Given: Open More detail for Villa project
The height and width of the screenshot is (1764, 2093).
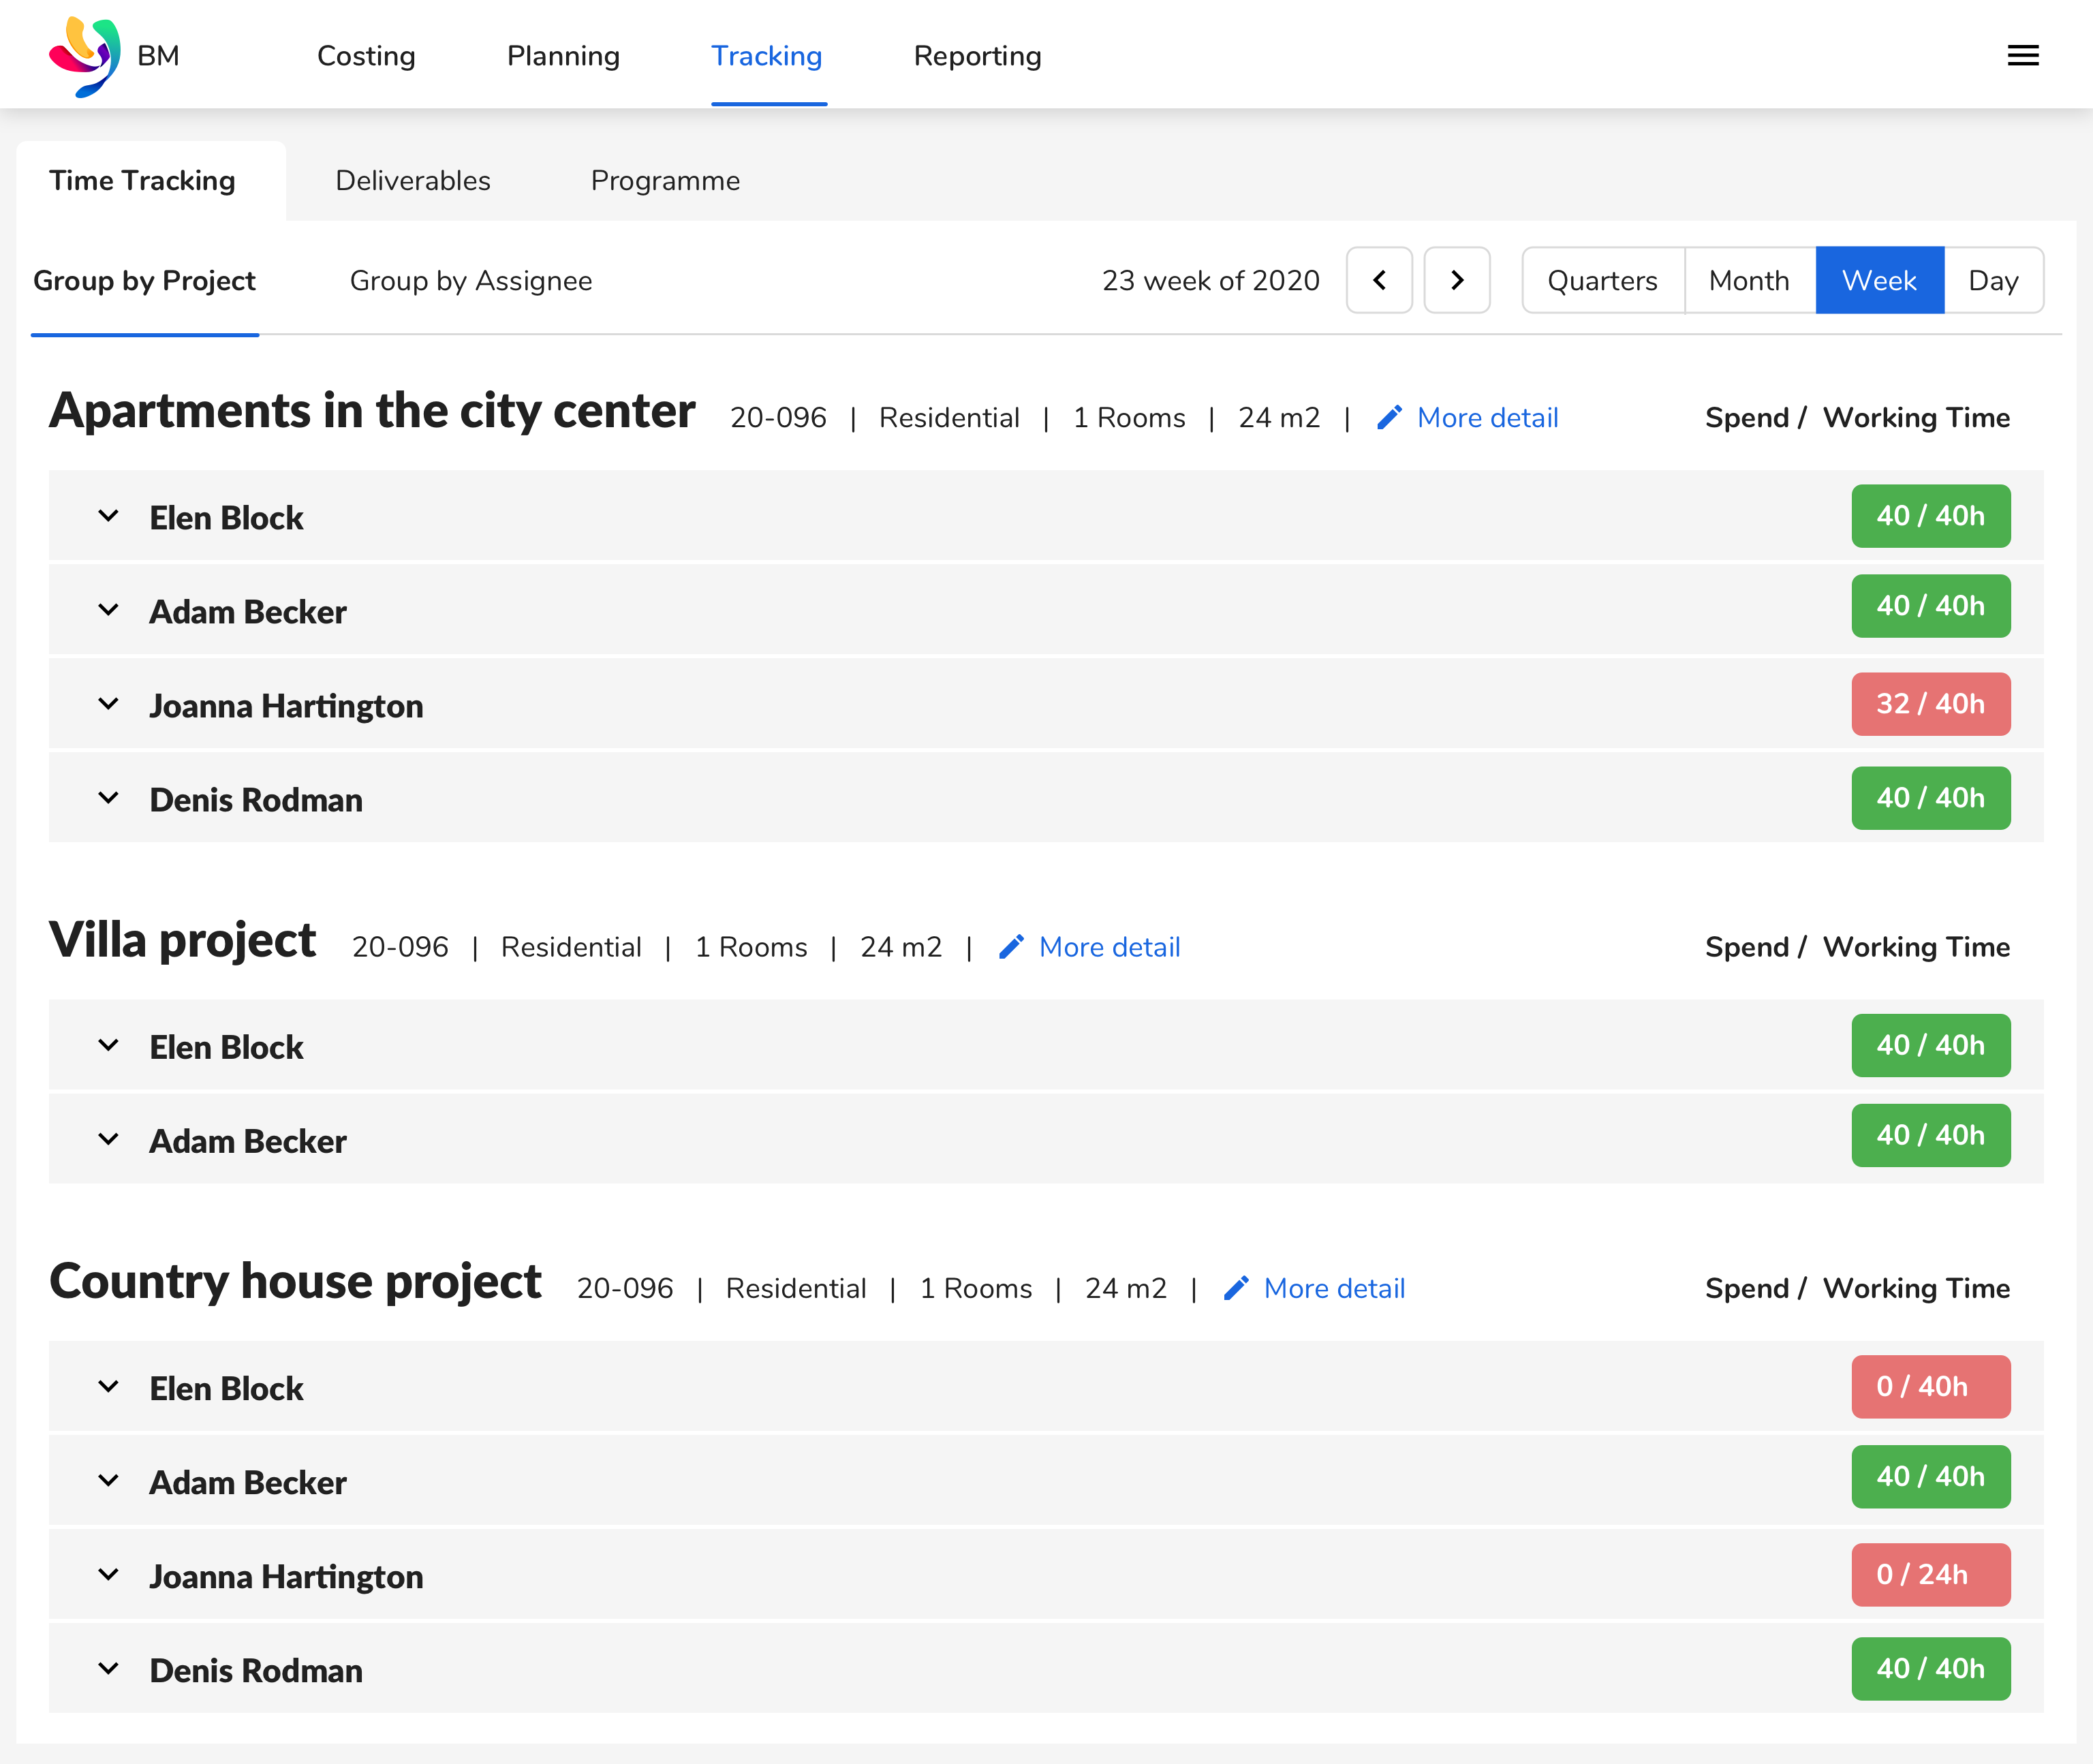Looking at the screenshot, I should 1108,946.
